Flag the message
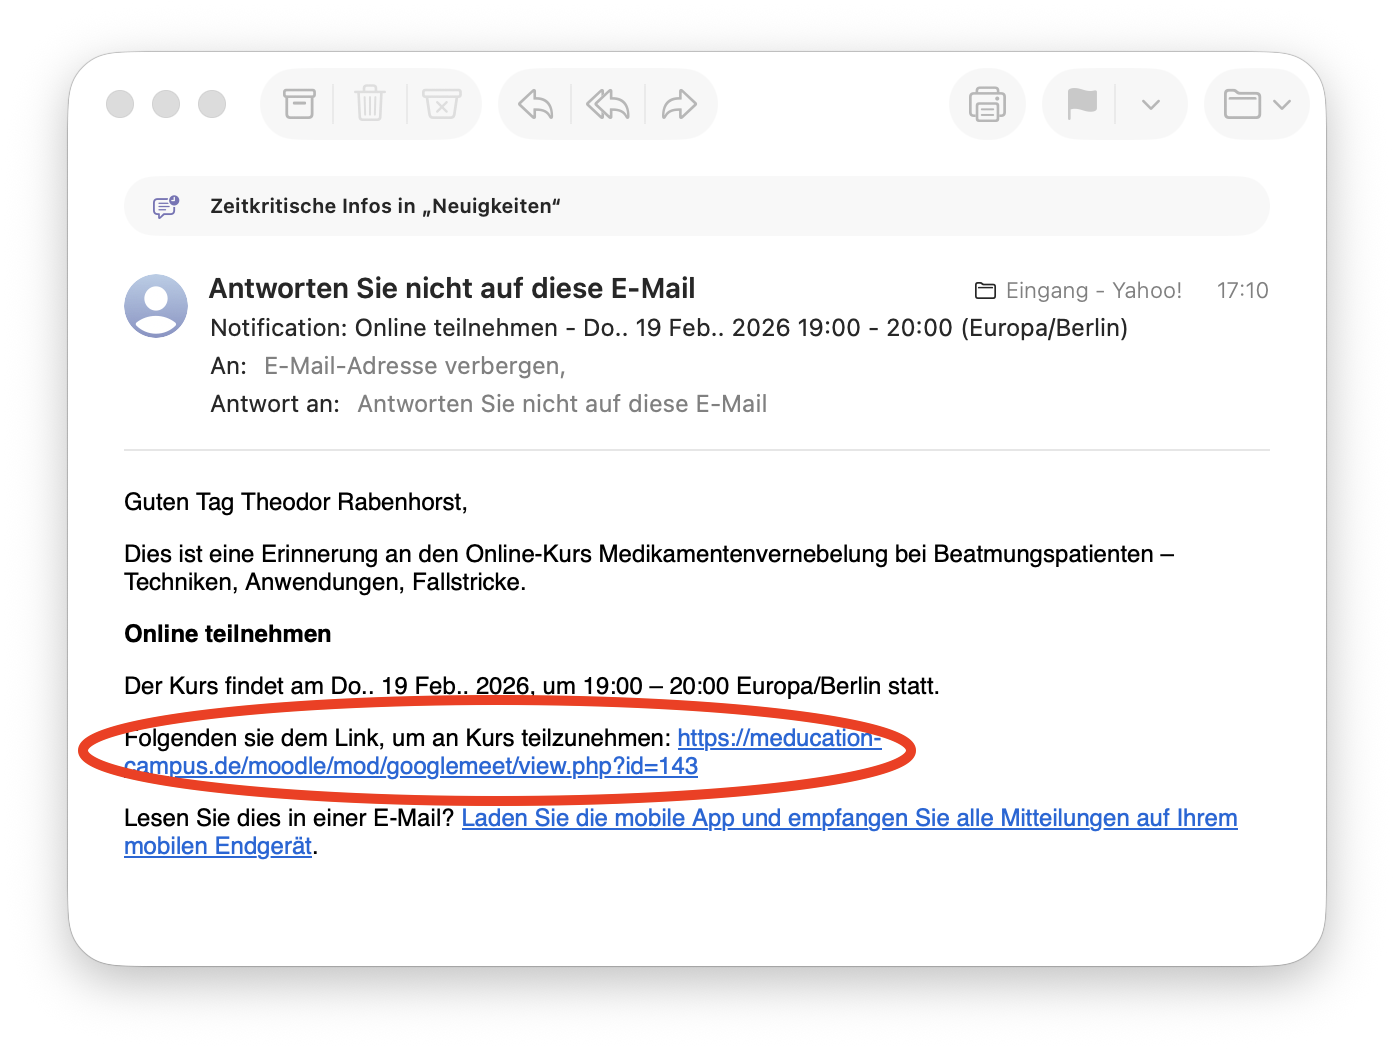Viewport: 1394px width, 1050px height. pos(1082,103)
